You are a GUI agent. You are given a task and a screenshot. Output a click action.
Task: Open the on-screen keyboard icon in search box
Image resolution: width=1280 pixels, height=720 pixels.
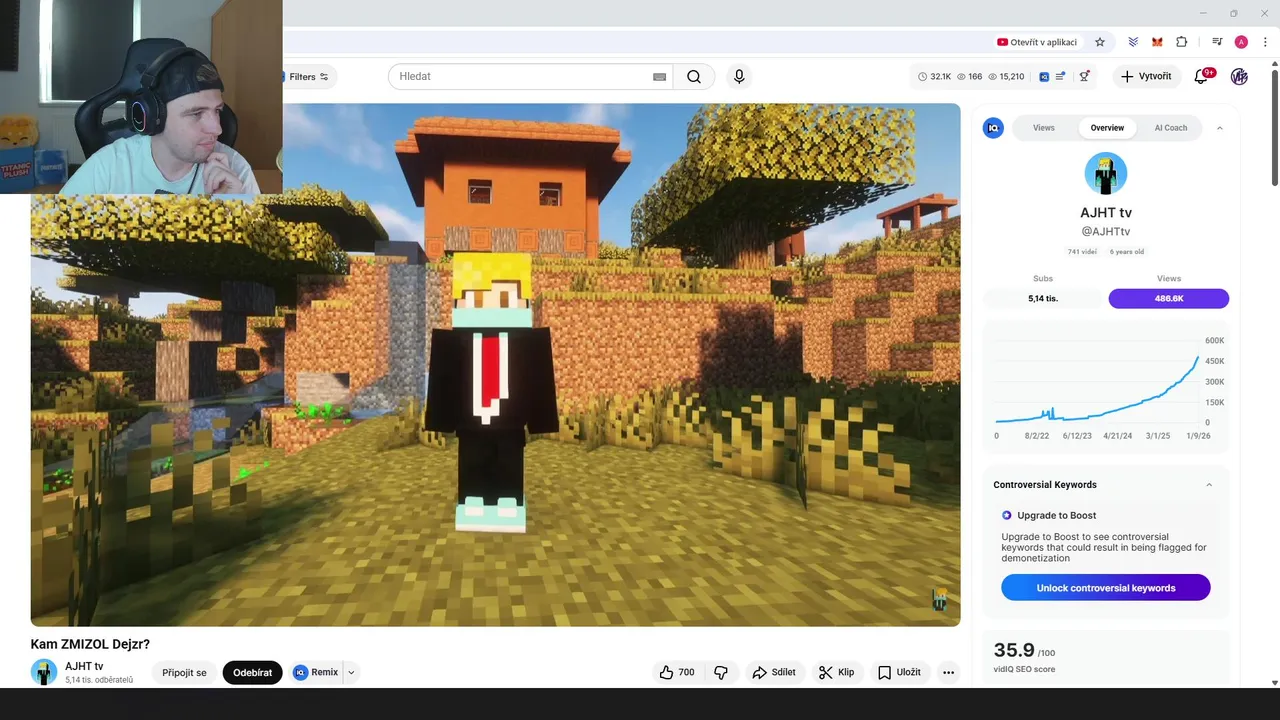[660, 77]
